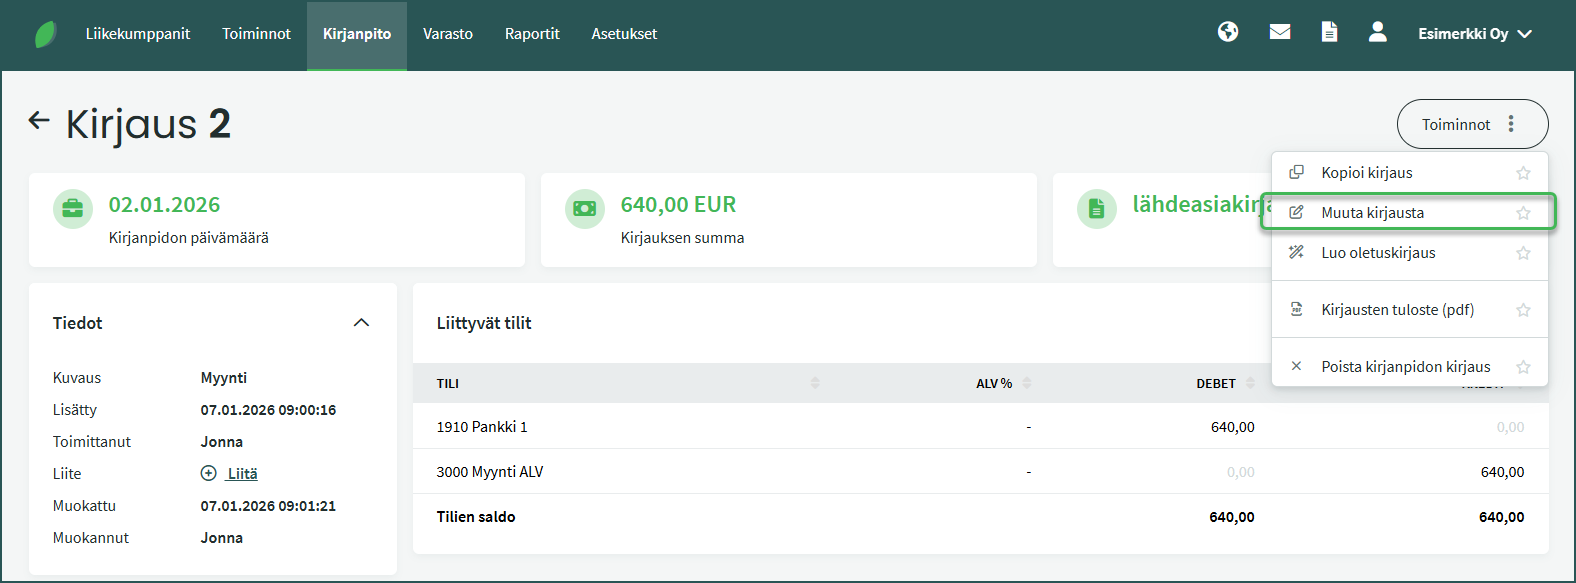The width and height of the screenshot is (1576, 583).
Task: Click the Toiminnot button
Action: 1471,124
